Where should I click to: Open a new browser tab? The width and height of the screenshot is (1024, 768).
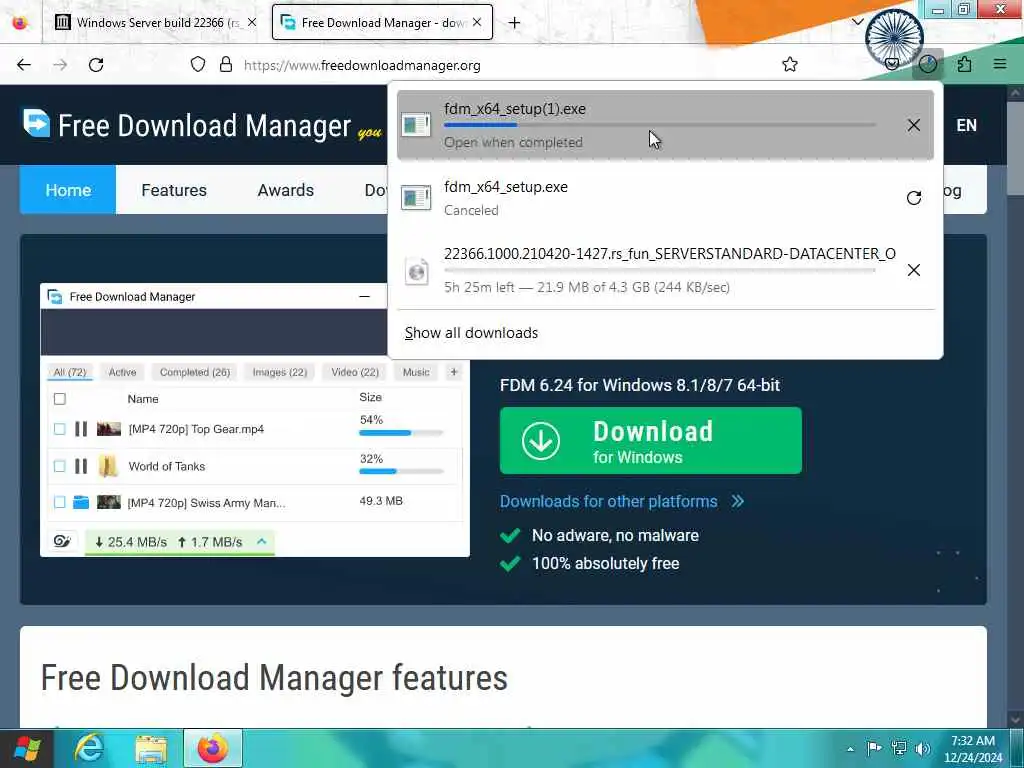click(x=515, y=22)
